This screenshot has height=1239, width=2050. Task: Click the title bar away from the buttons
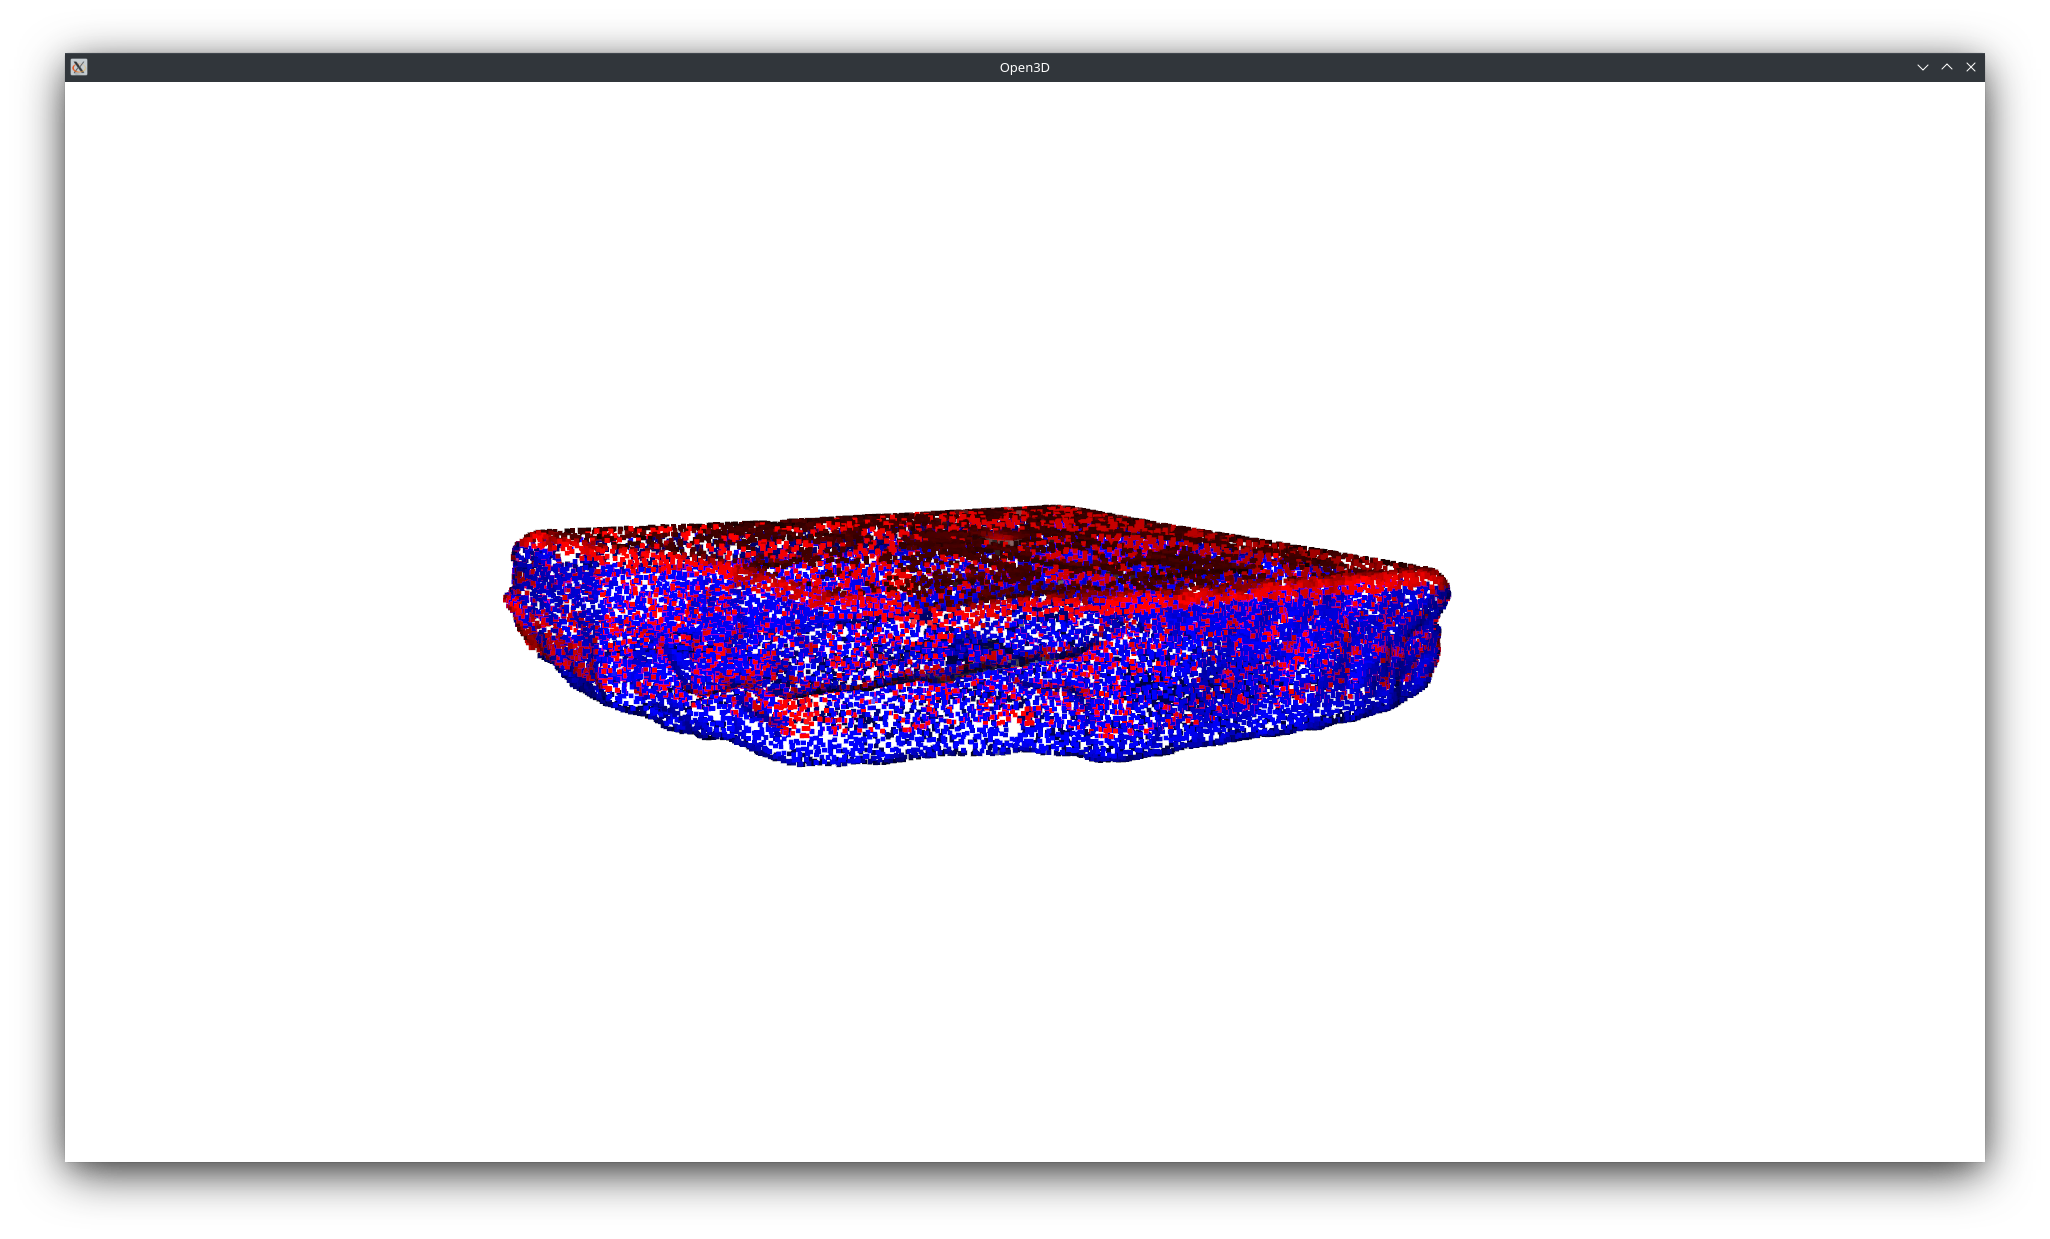(x=600, y=67)
